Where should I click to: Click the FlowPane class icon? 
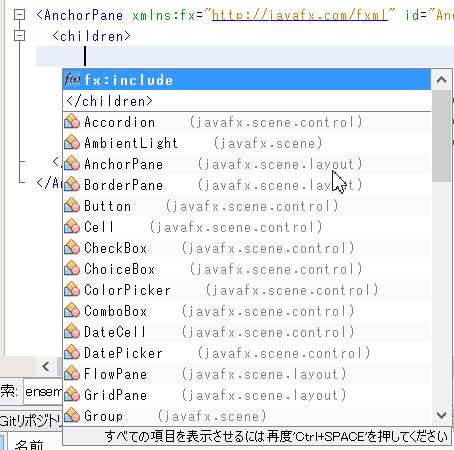[72, 374]
